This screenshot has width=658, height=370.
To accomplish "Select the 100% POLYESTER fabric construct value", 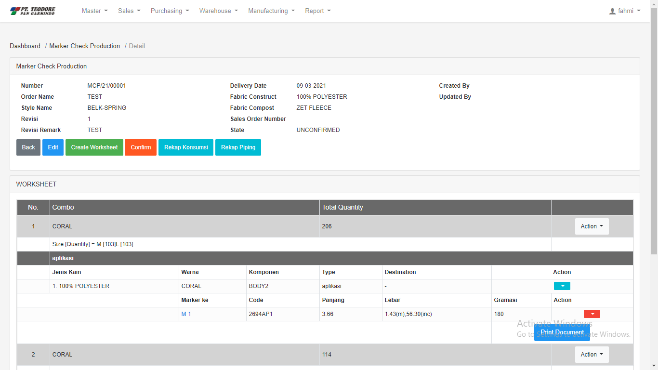I will click(x=322, y=96).
